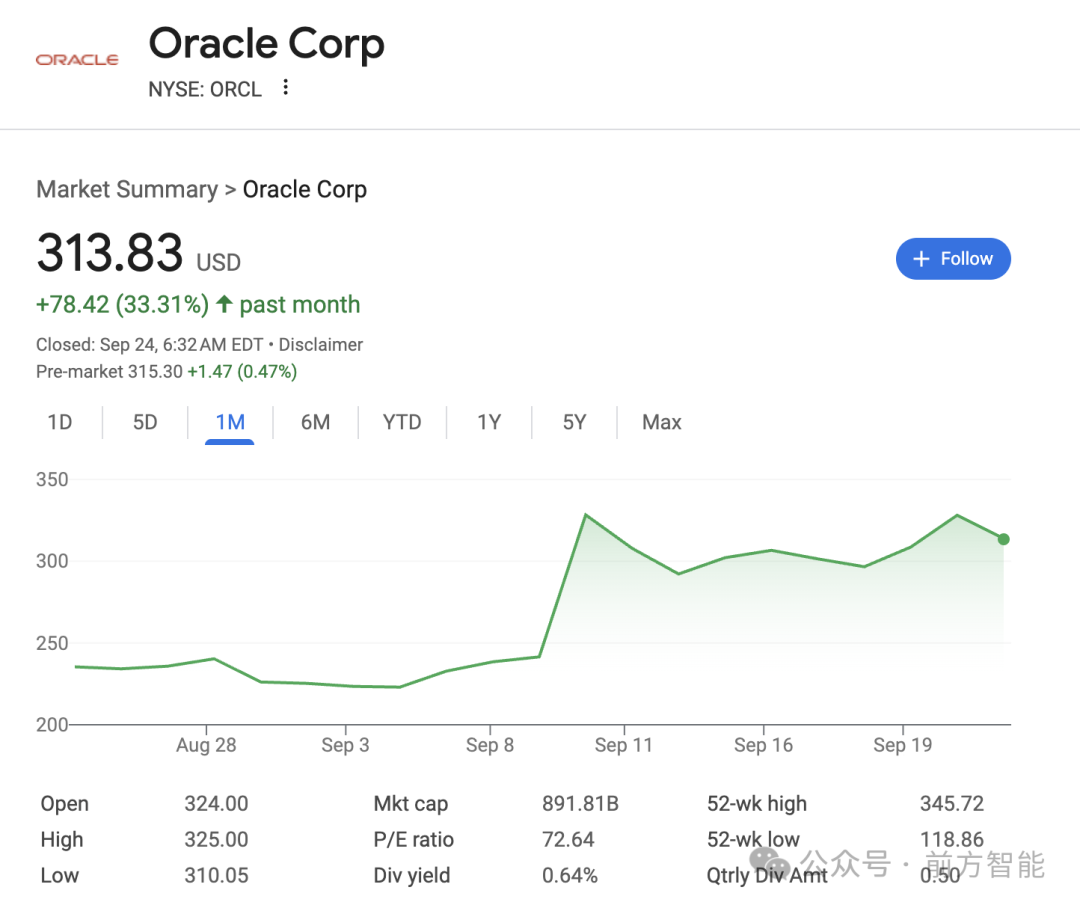This screenshot has height=908, width=1080.
Task: Click the Oracle logo image
Action: tap(77, 60)
